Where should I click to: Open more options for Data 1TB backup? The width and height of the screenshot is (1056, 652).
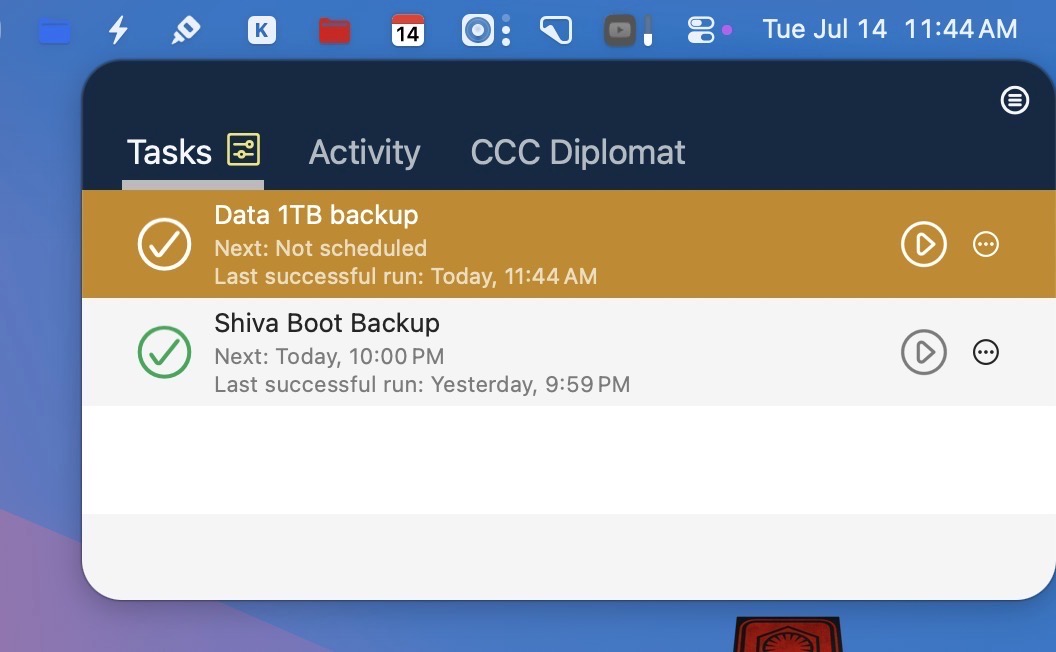(x=985, y=244)
